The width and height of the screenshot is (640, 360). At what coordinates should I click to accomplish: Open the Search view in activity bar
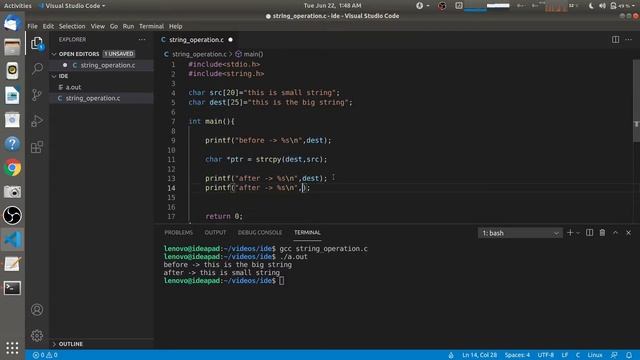(x=37, y=68)
